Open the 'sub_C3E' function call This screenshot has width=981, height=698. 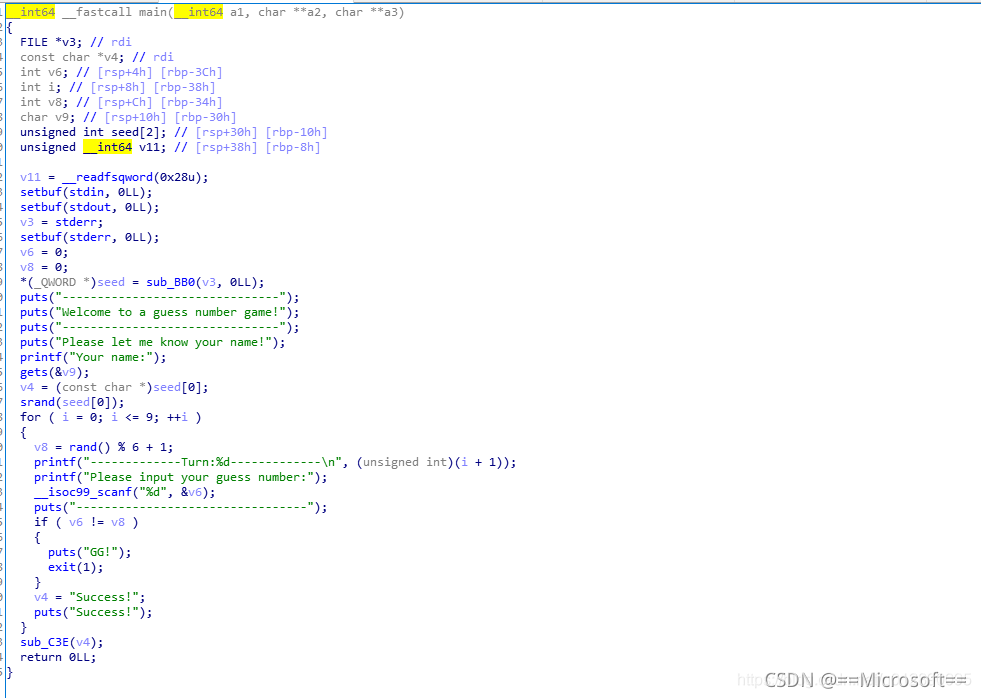(61, 642)
